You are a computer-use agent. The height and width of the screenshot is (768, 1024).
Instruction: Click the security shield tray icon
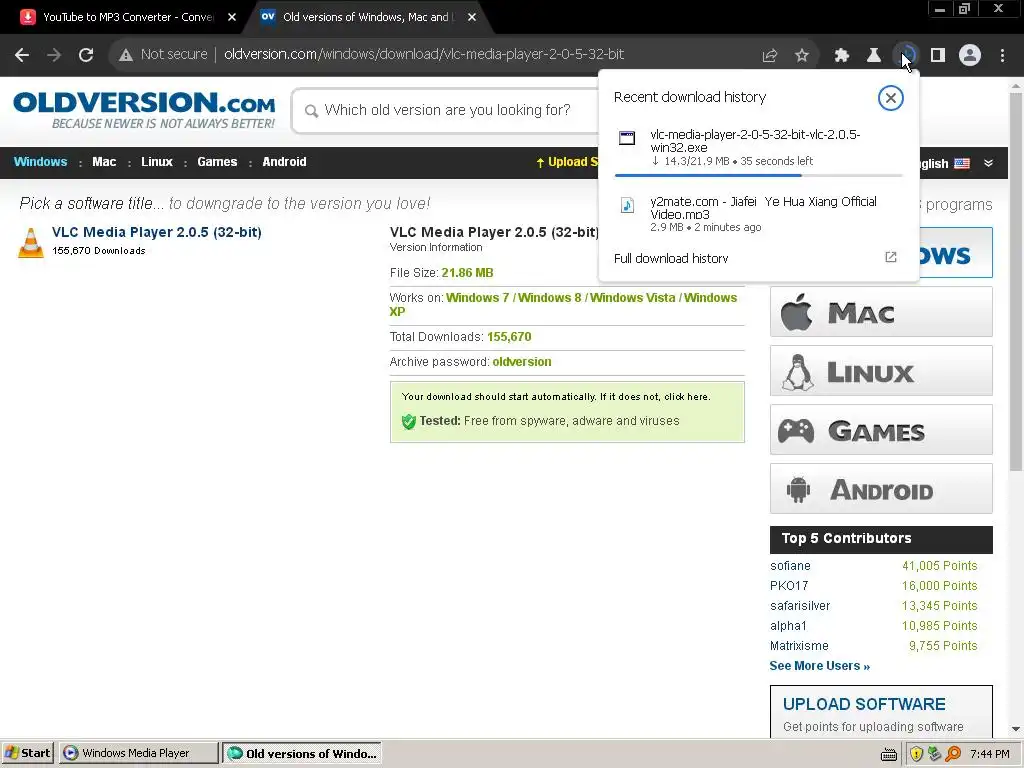[x=916, y=754]
